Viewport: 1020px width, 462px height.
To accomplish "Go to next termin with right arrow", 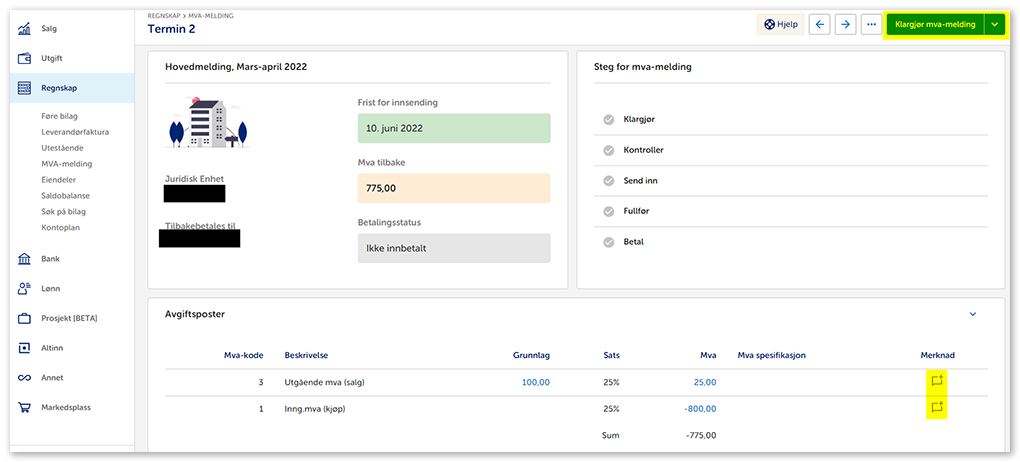I will click(x=846, y=24).
